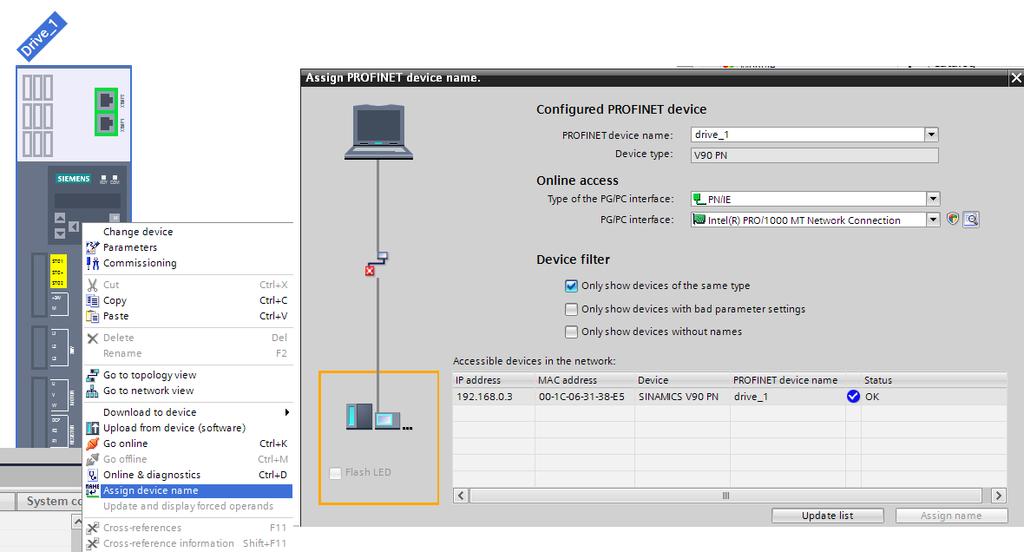Select IP address cell 192.168.0.3

pyautogui.click(x=494, y=397)
